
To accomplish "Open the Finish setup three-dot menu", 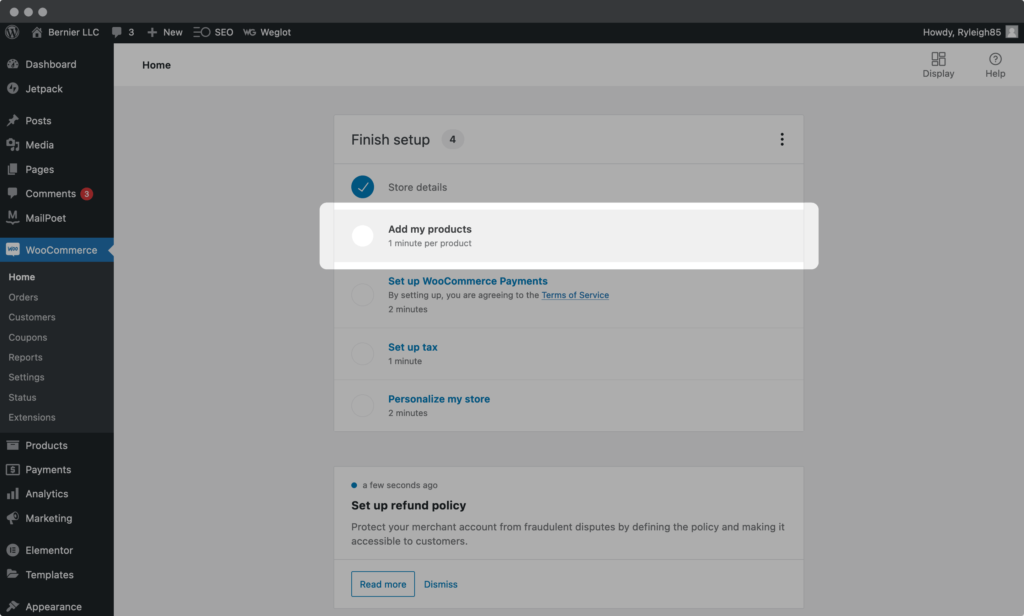I will click(x=782, y=140).
